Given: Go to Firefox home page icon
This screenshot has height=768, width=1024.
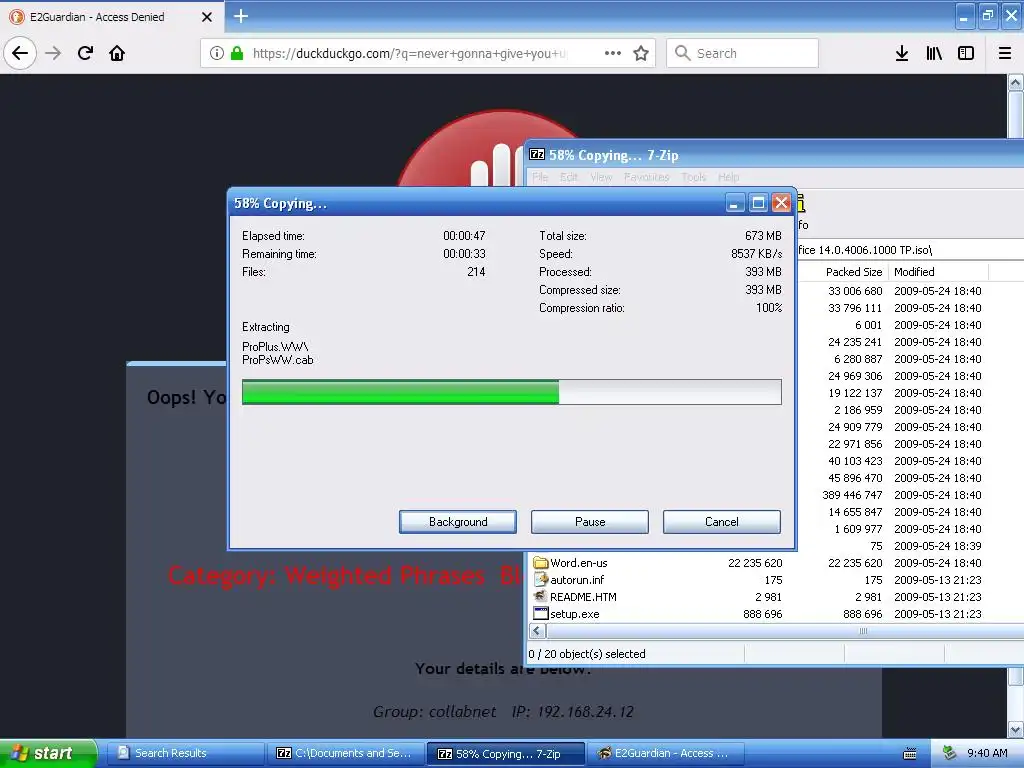Looking at the screenshot, I should click(117, 53).
